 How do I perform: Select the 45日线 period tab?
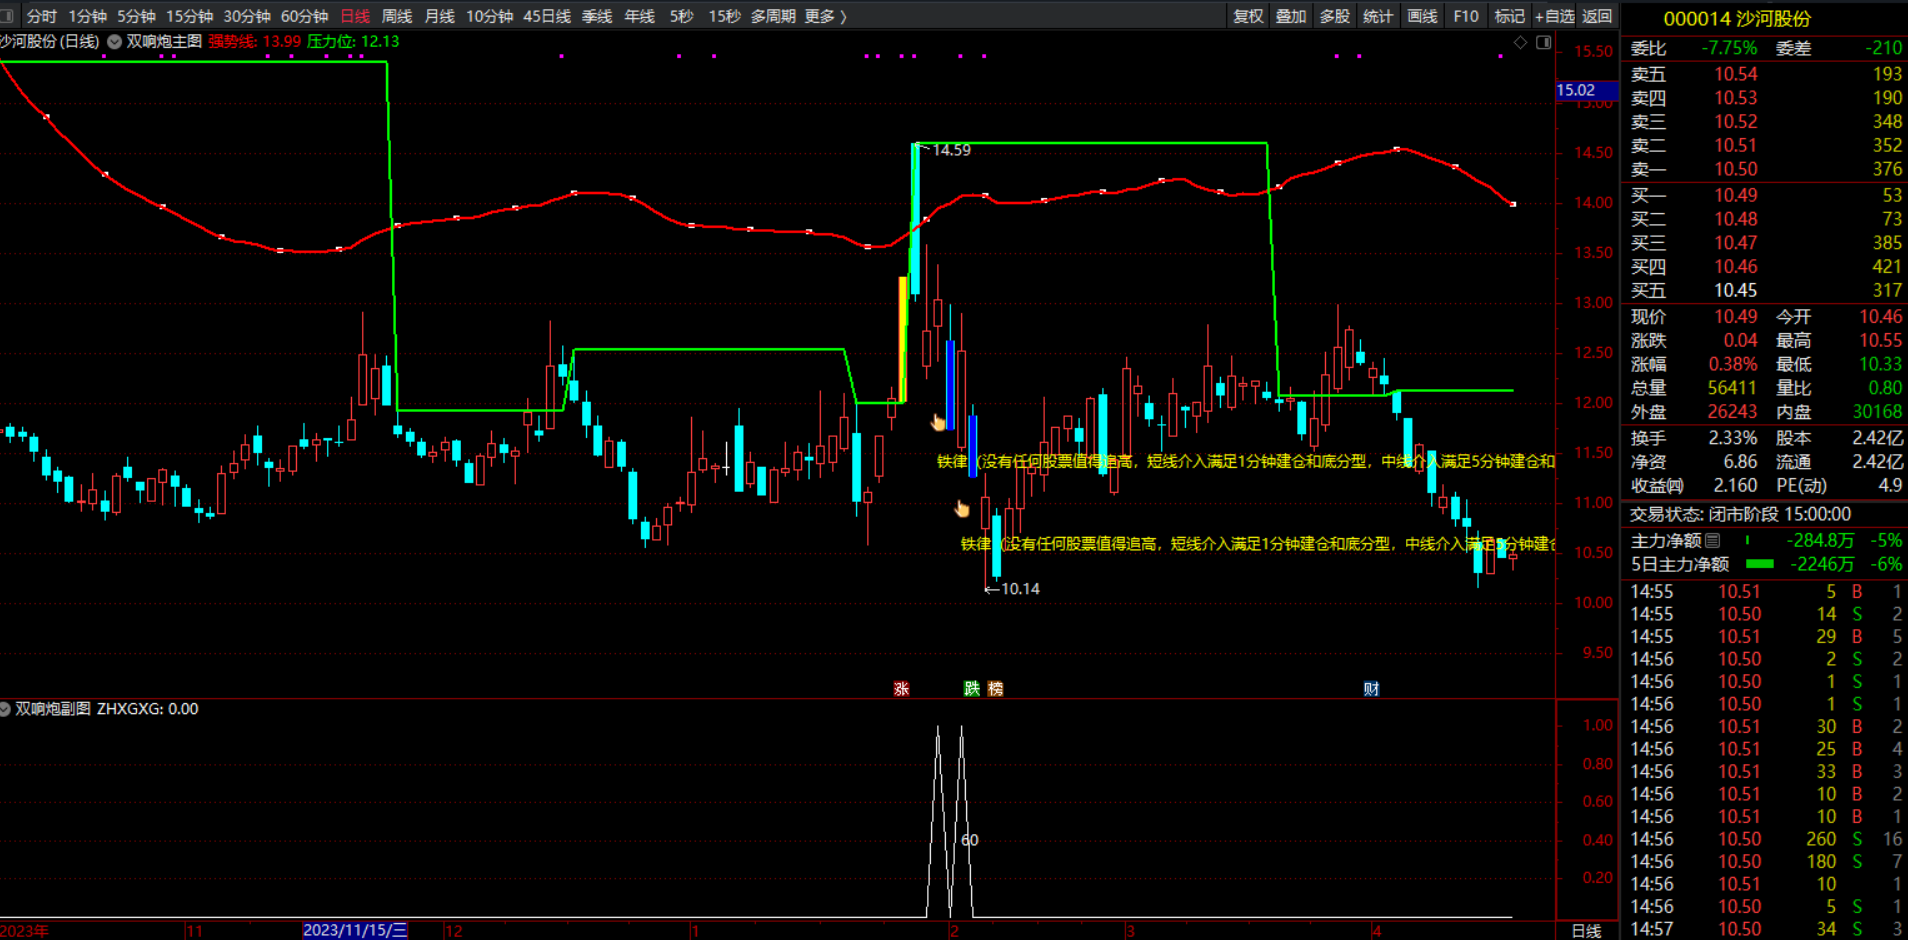point(547,16)
